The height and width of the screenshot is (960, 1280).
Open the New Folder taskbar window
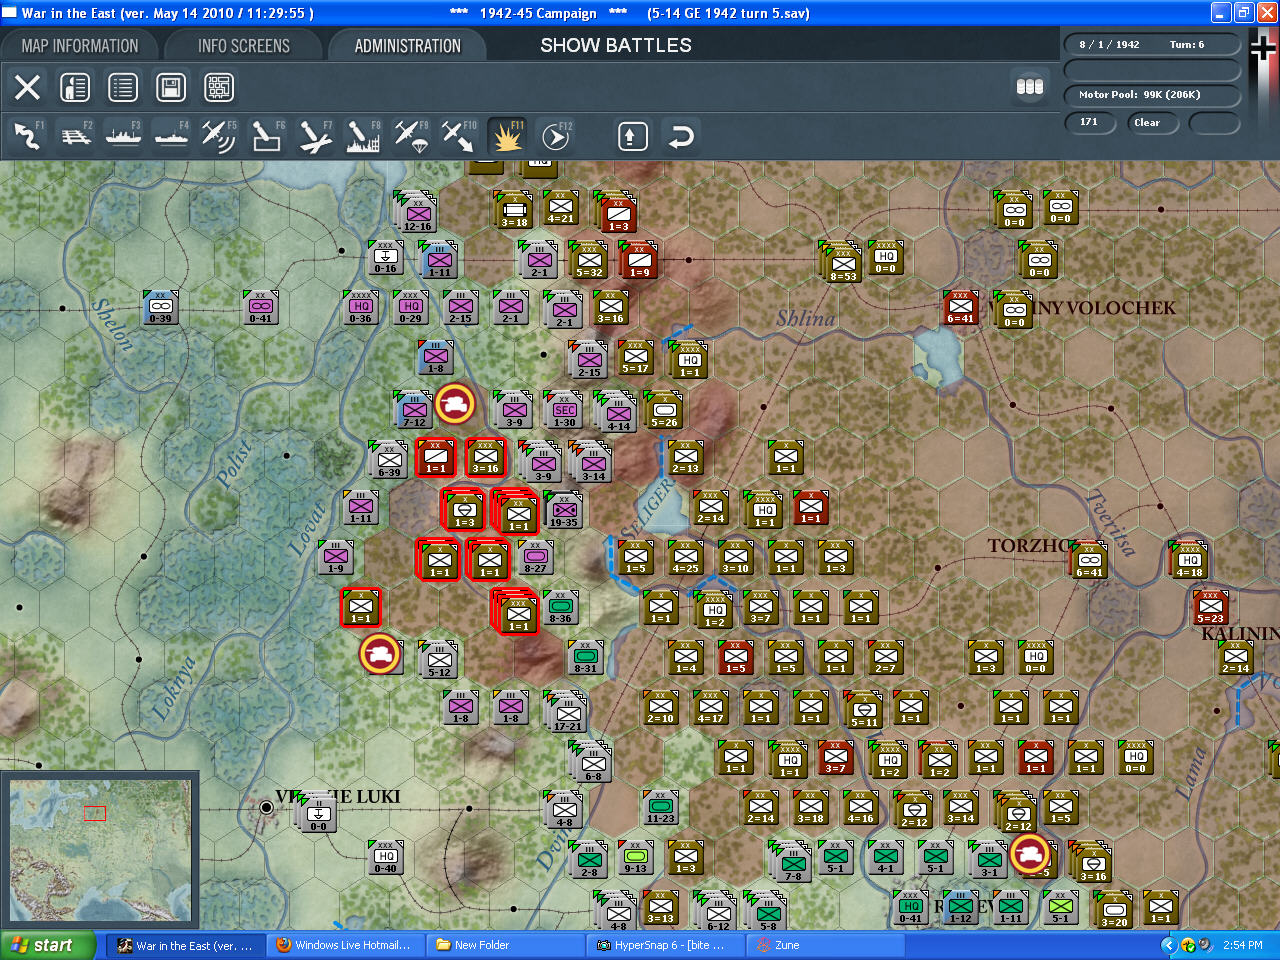(504, 945)
